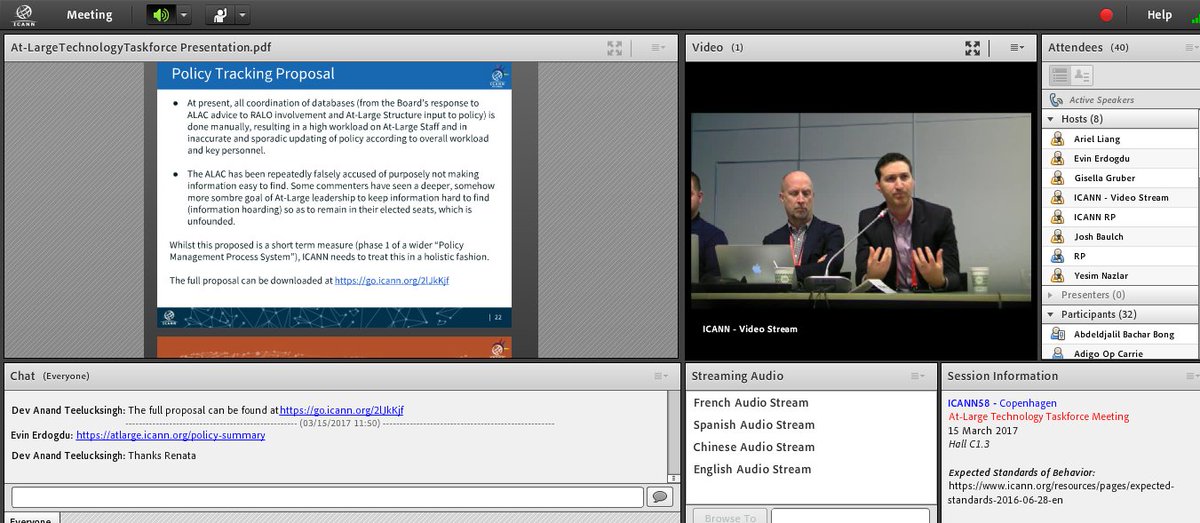1200x523 pixels.
Task: Click the Hall C1.3 location text
Action: (968, 443)
